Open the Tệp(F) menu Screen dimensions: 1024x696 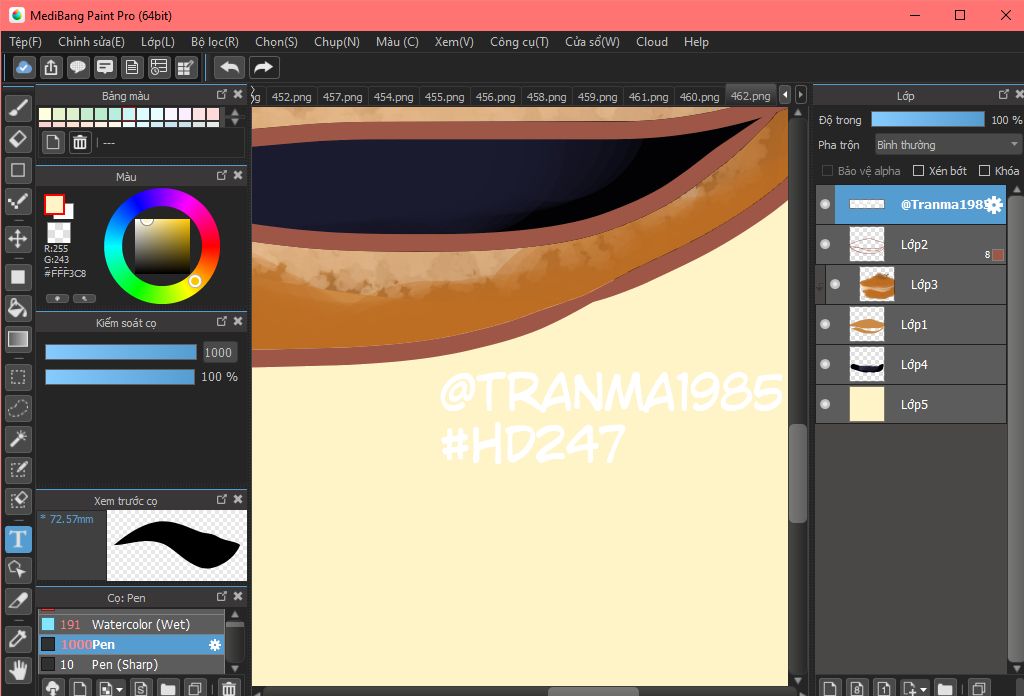click(x=25, y=42)
